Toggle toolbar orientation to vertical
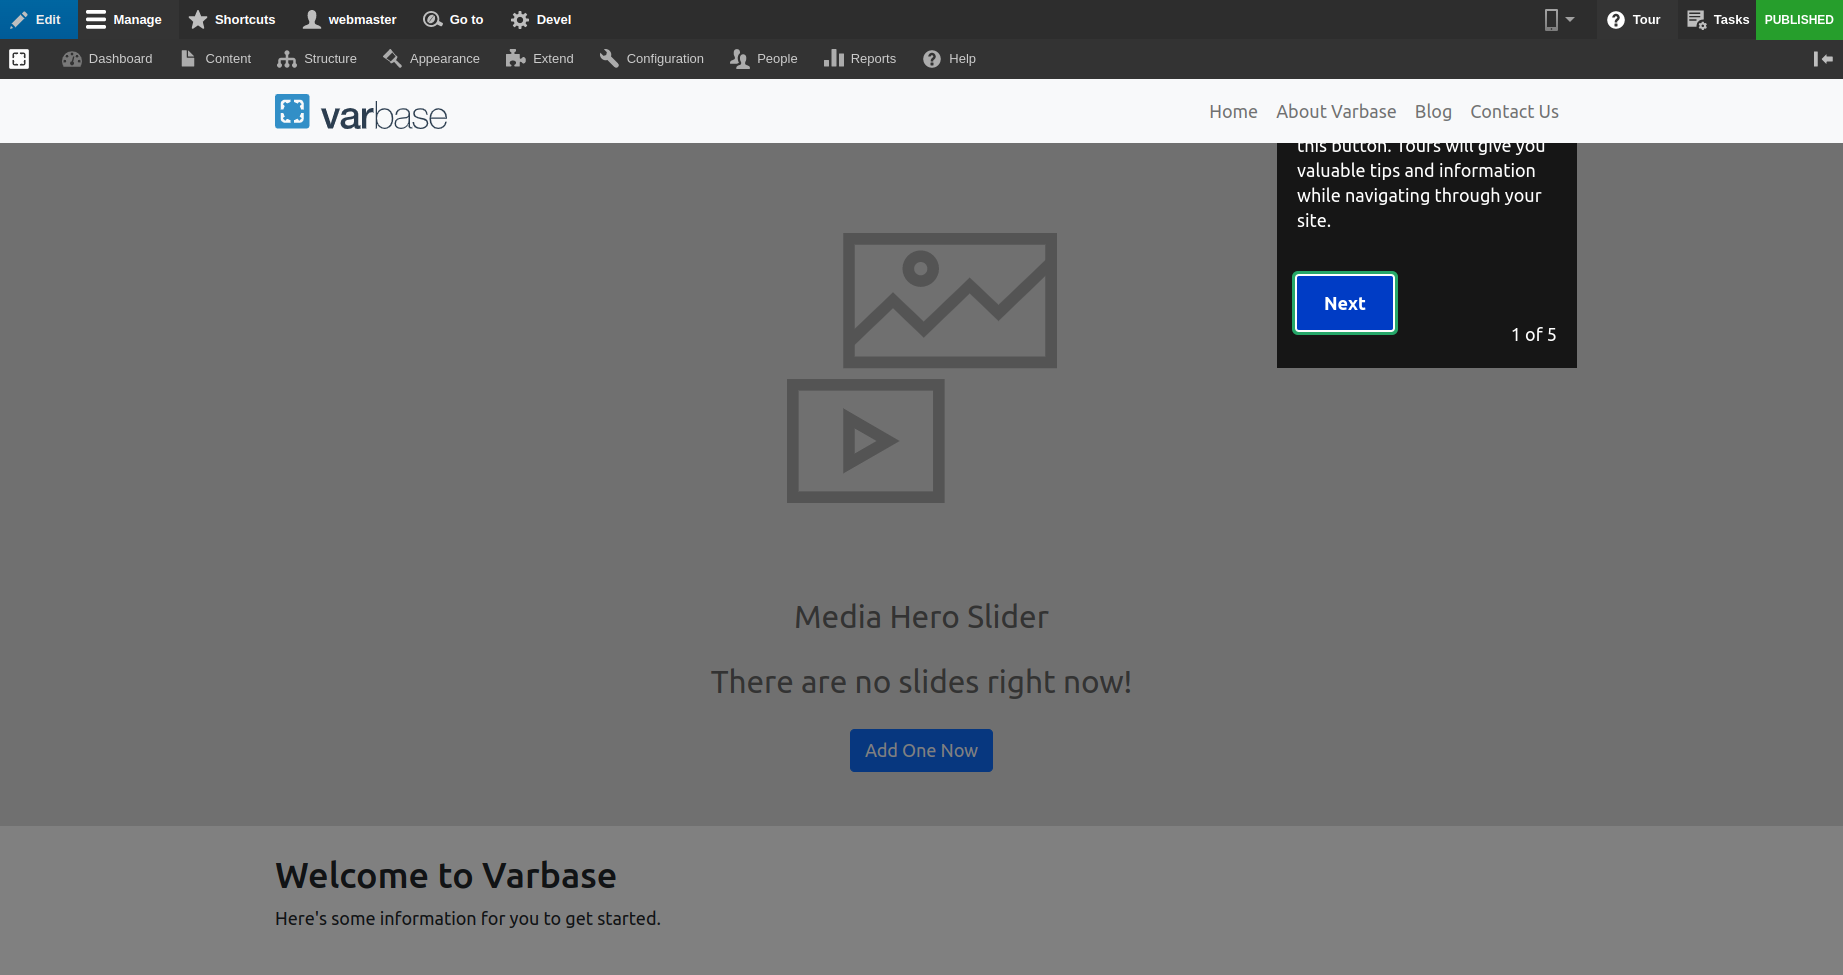 coord(1823,59)
